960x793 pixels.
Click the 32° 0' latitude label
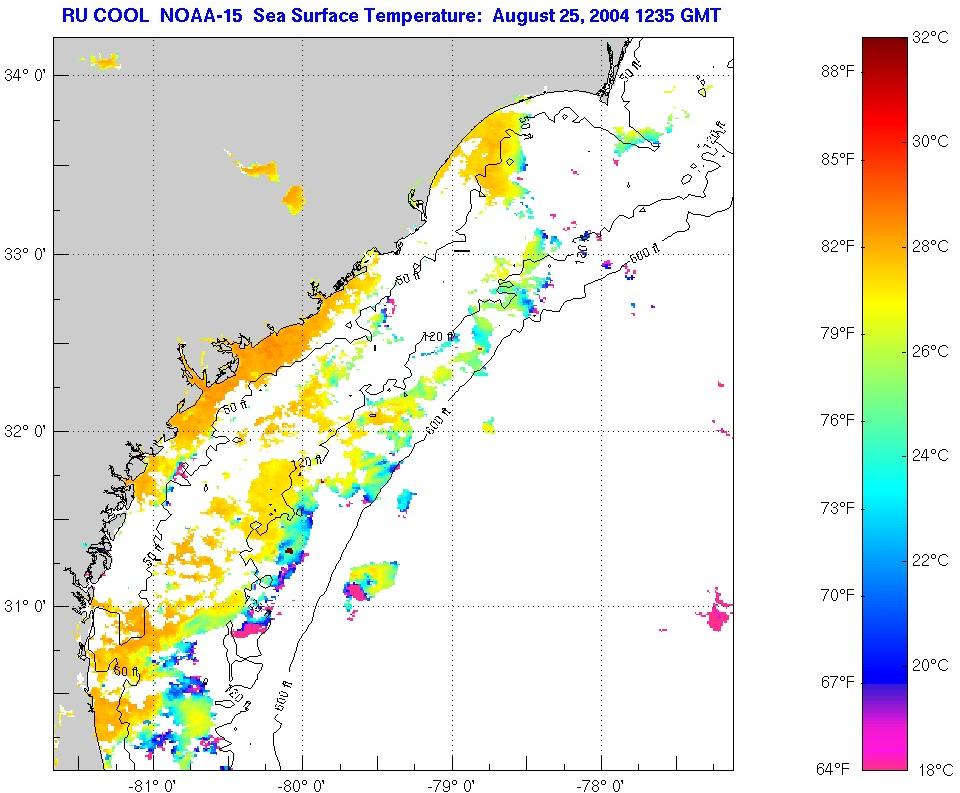24,431
